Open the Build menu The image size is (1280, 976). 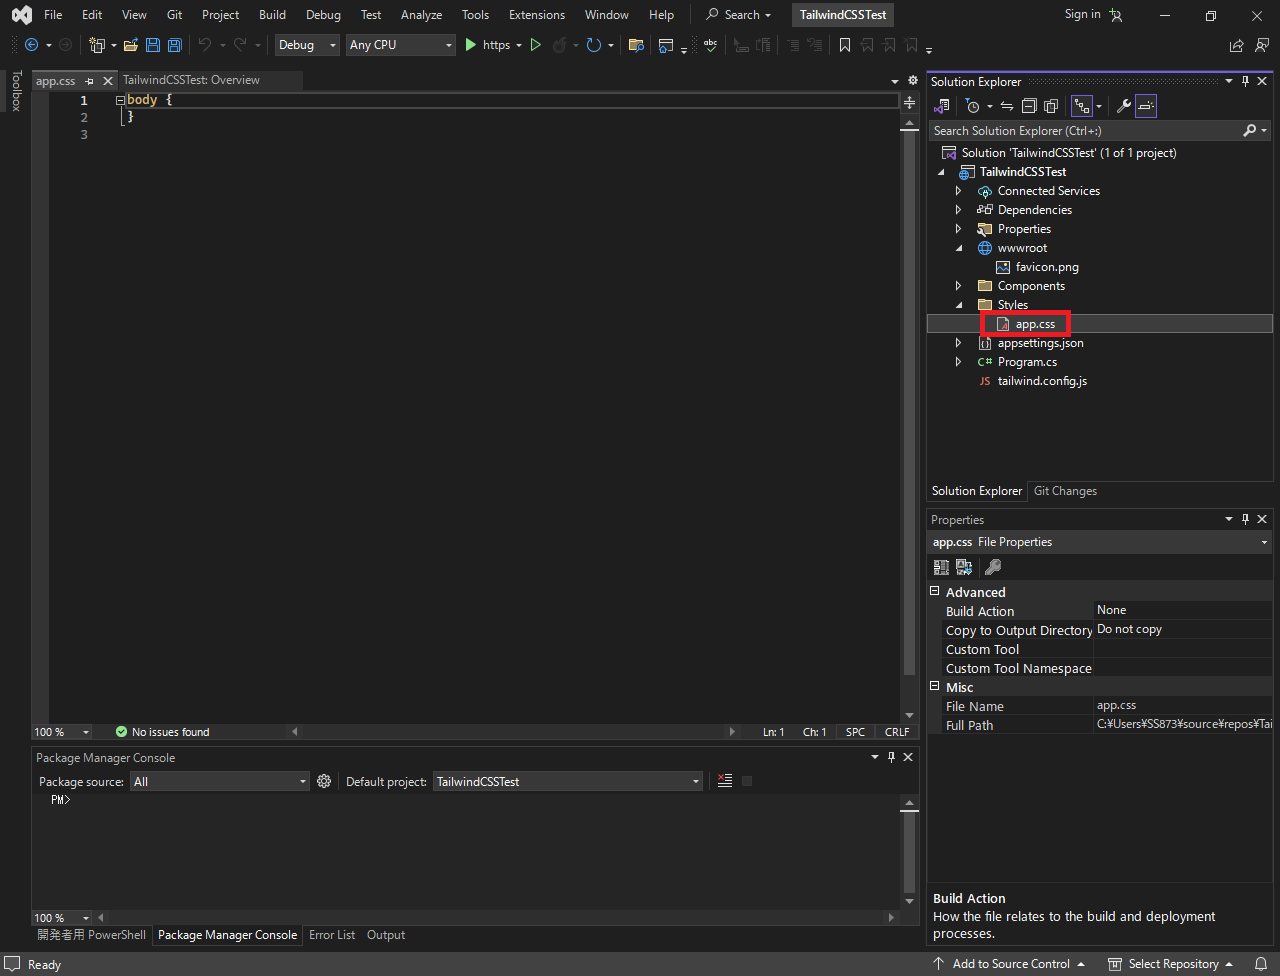click(x=272, y=15)
